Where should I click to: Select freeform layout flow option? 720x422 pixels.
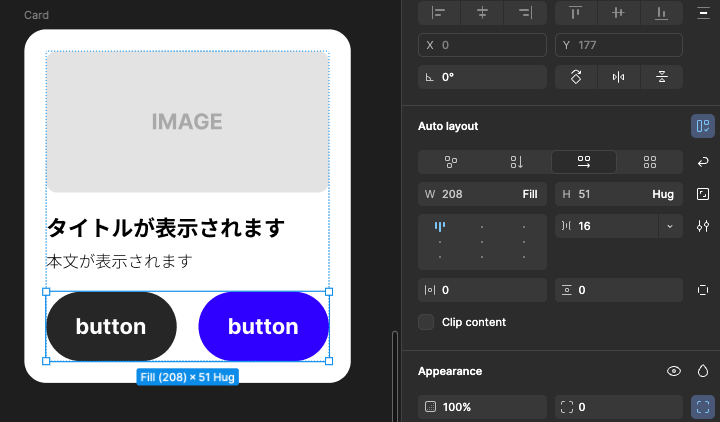[451, 162]
